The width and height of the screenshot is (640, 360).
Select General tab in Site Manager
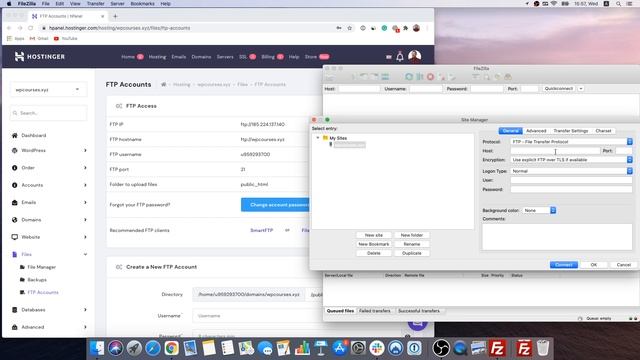510,131
